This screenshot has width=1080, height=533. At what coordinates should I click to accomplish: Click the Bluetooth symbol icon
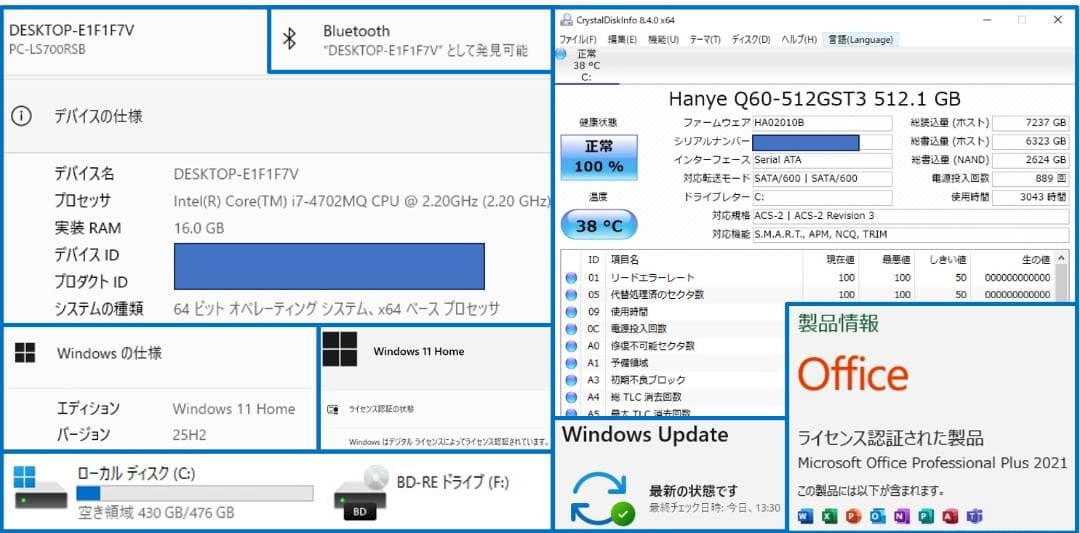tap(290, 40)
